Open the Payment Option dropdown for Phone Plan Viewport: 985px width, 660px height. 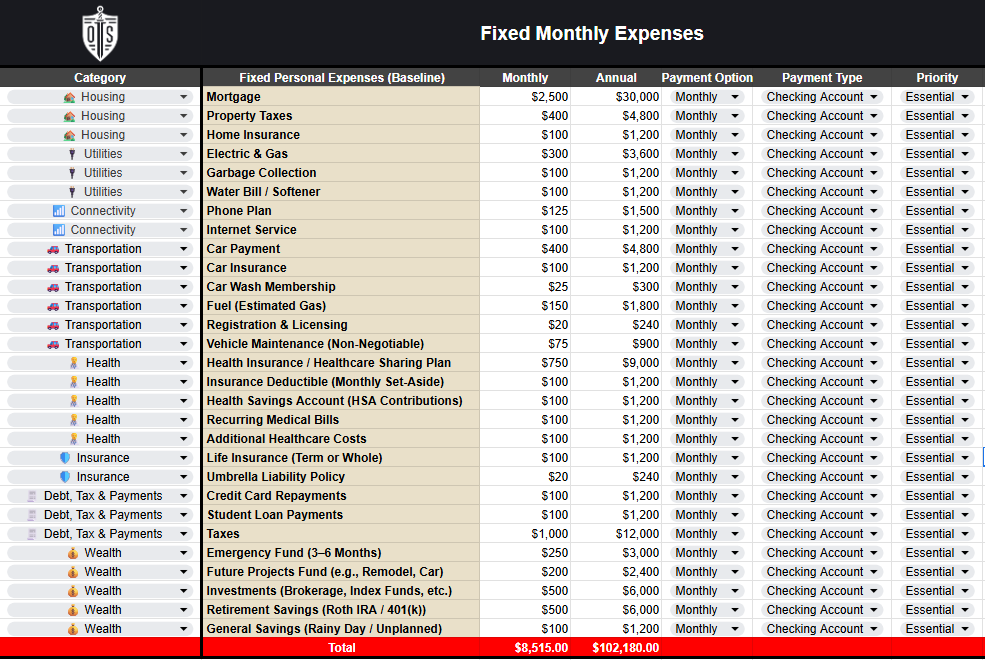(735, 211)
